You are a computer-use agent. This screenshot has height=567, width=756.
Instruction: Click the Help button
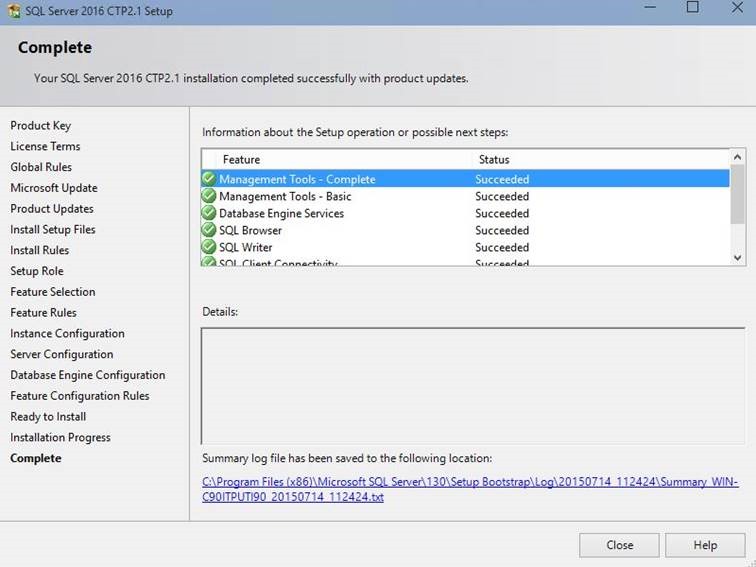click(x=705, y=545)
